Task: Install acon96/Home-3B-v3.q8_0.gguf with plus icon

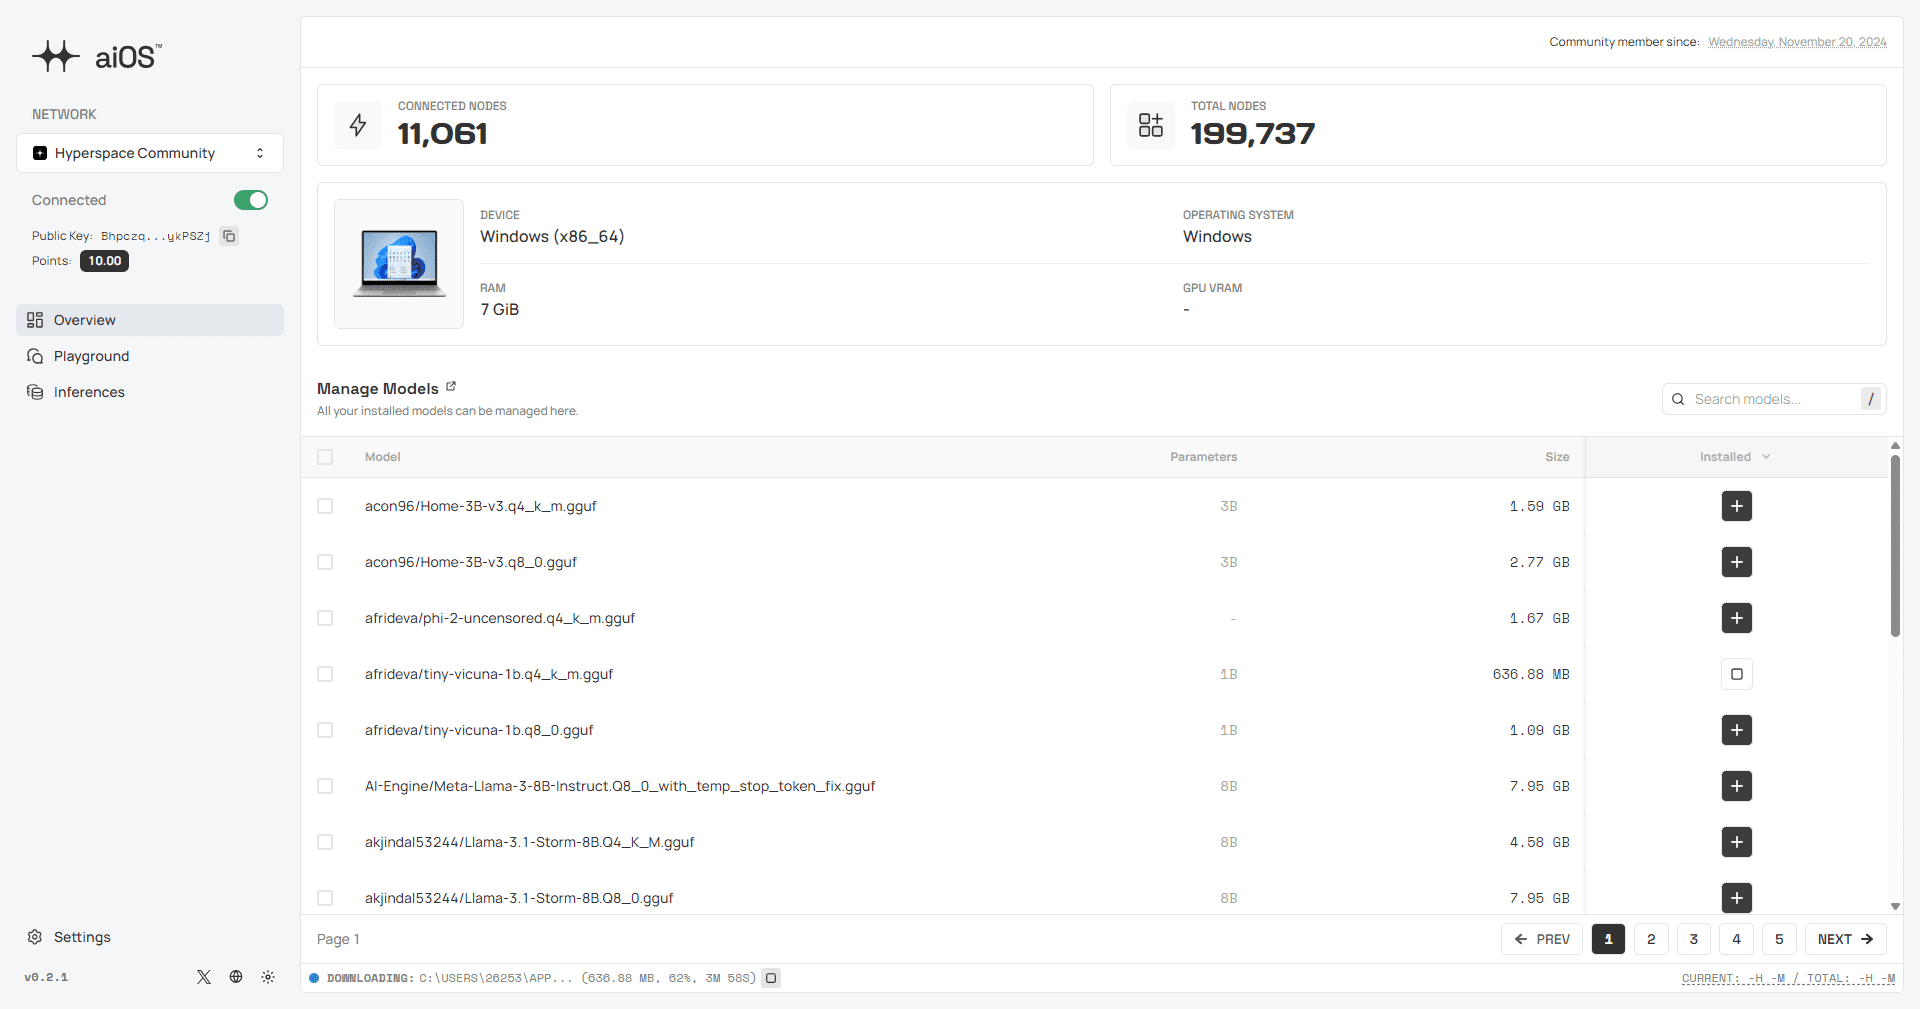Action: pos(1737,562)
